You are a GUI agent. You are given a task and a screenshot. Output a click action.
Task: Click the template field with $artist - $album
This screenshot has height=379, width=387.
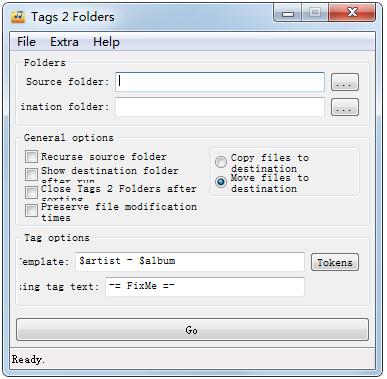click(x=190, y=261)
